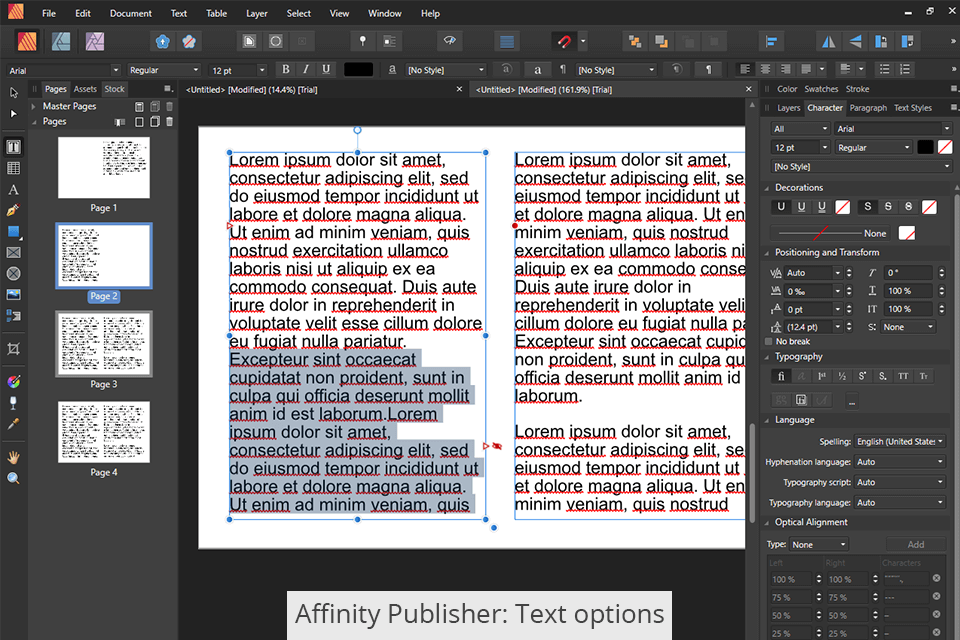Select the Color Picker eyedropper tool
This screenshot has width=960, height=640.
[x=13, y=424]
